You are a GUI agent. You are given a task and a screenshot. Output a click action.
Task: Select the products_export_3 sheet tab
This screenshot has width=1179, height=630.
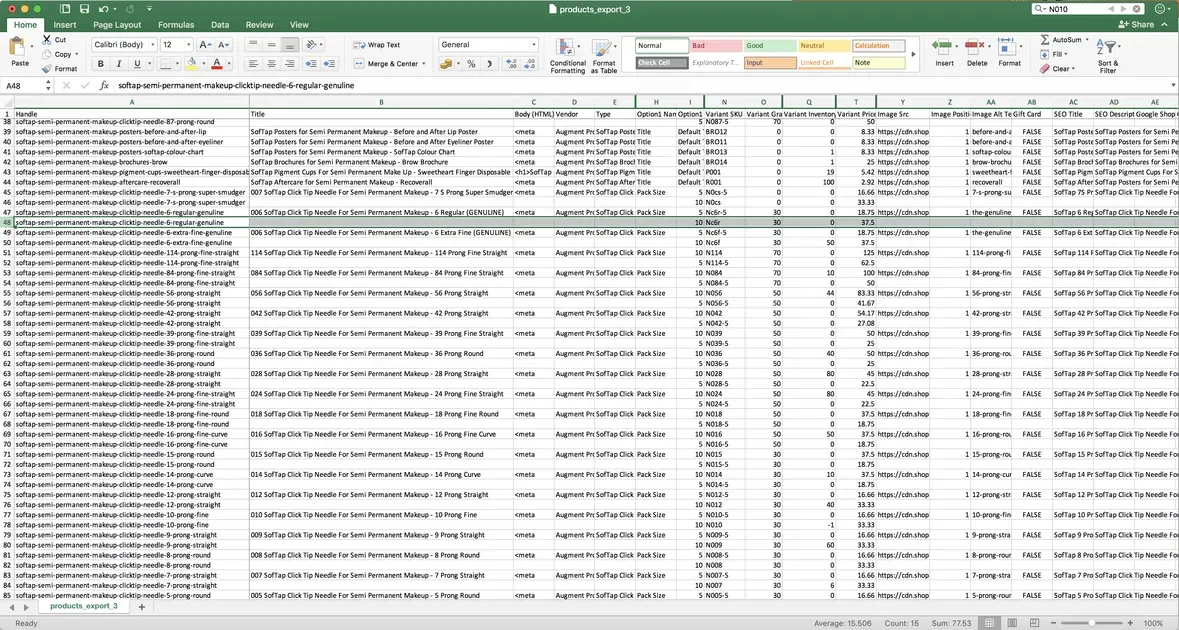point(85,605)
